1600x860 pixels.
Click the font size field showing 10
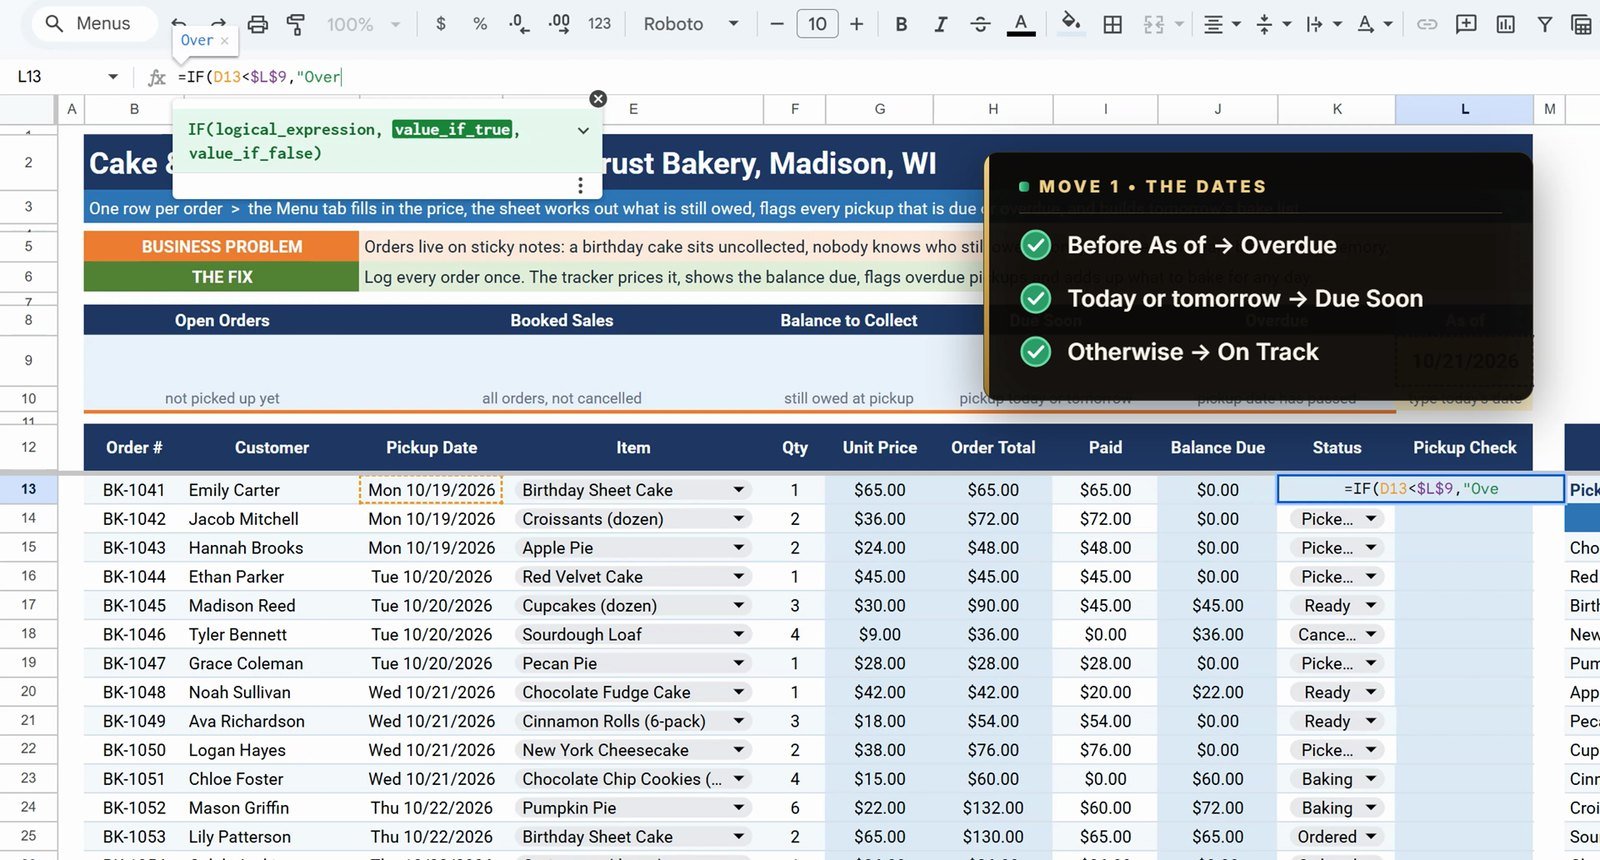tap(817, 24)
